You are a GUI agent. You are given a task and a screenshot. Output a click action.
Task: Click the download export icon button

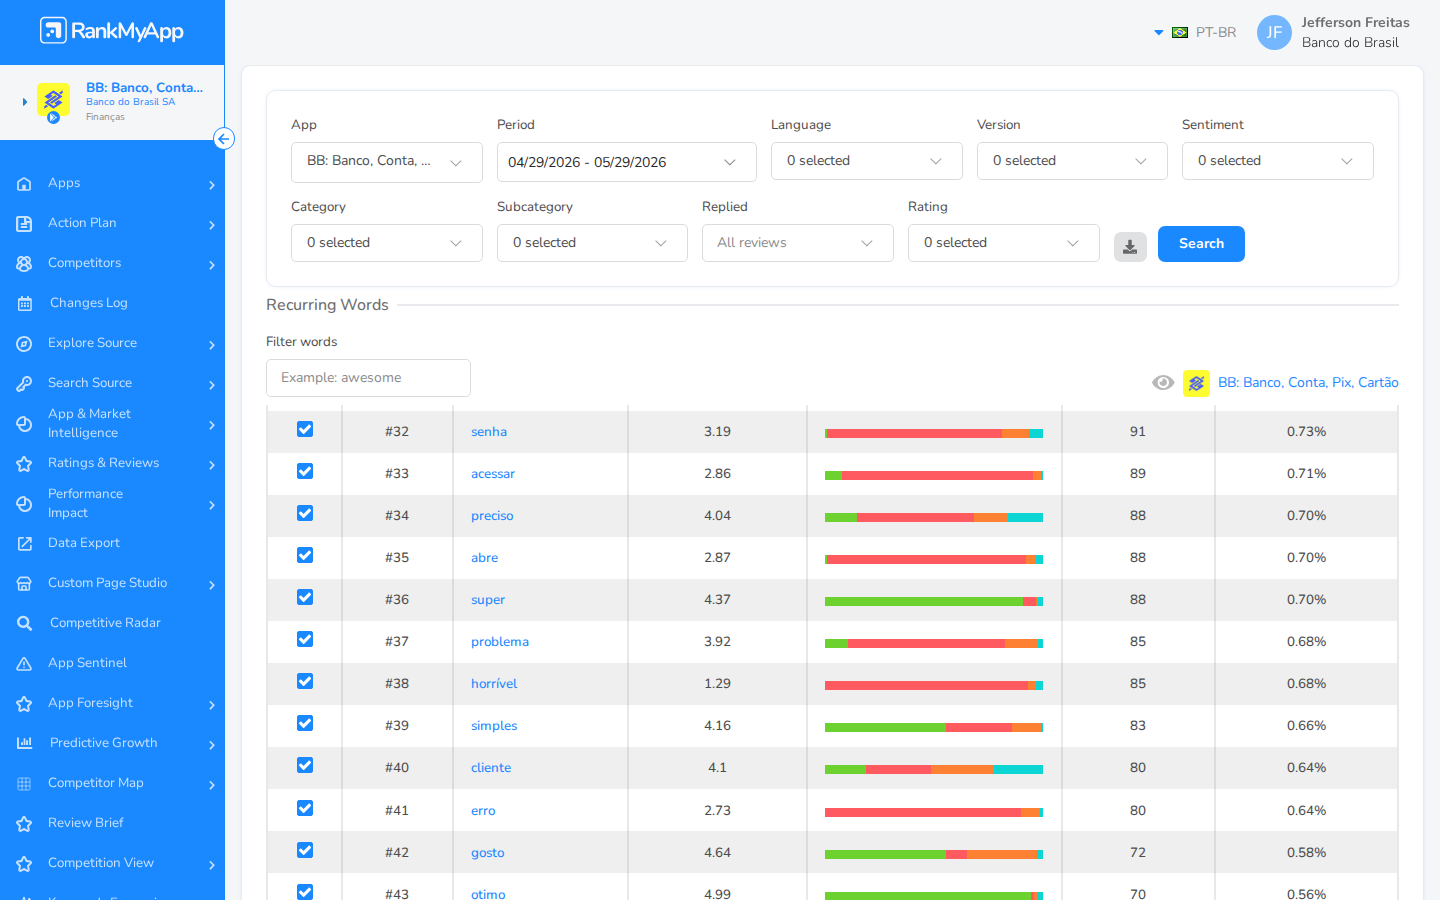click(x=1130, y=247)
